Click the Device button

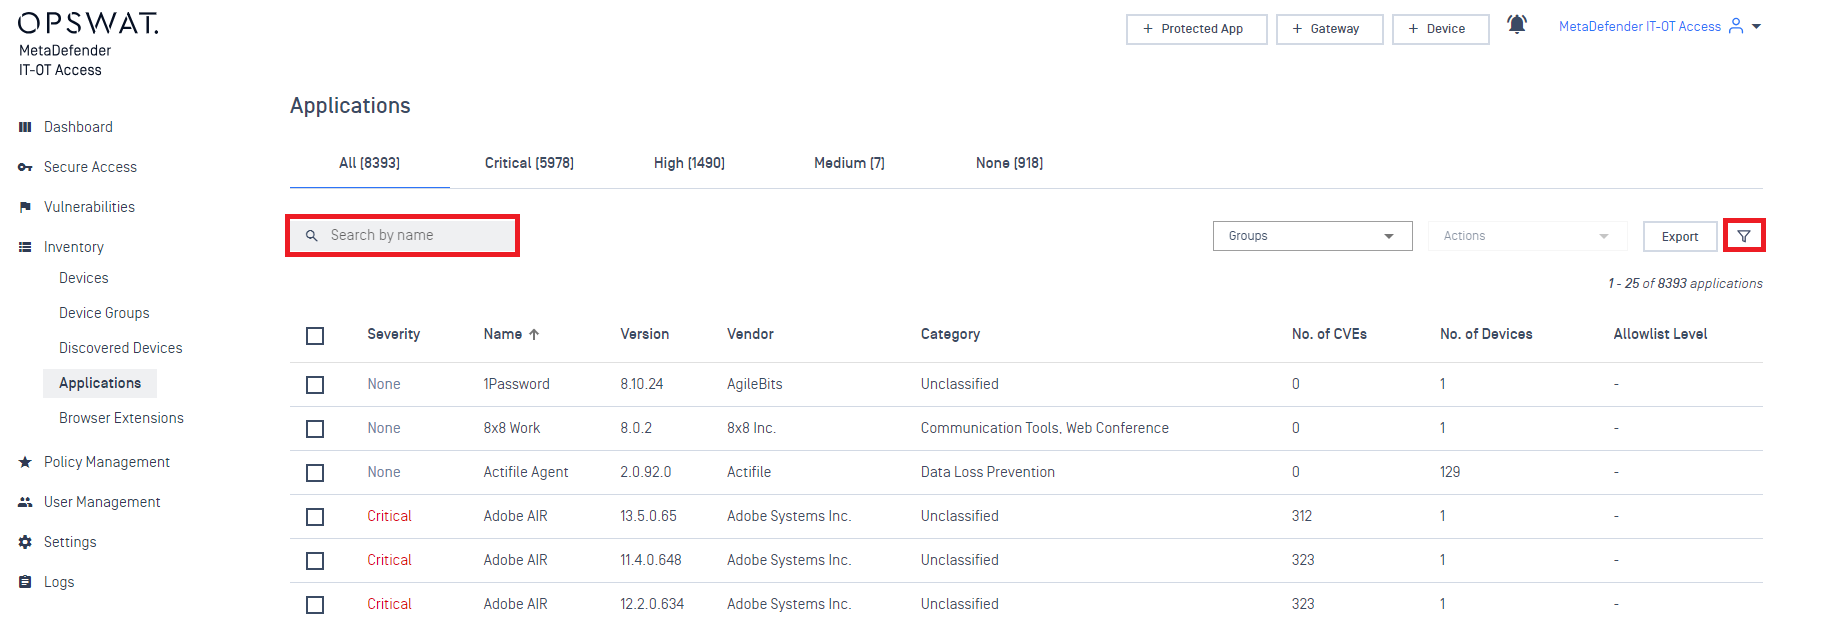(1441, 29)
